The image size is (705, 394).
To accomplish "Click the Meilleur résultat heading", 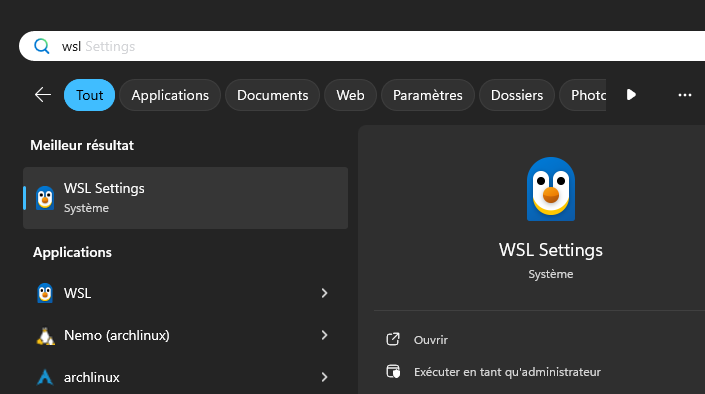I will pyautogui.click(x=82, y=145).
